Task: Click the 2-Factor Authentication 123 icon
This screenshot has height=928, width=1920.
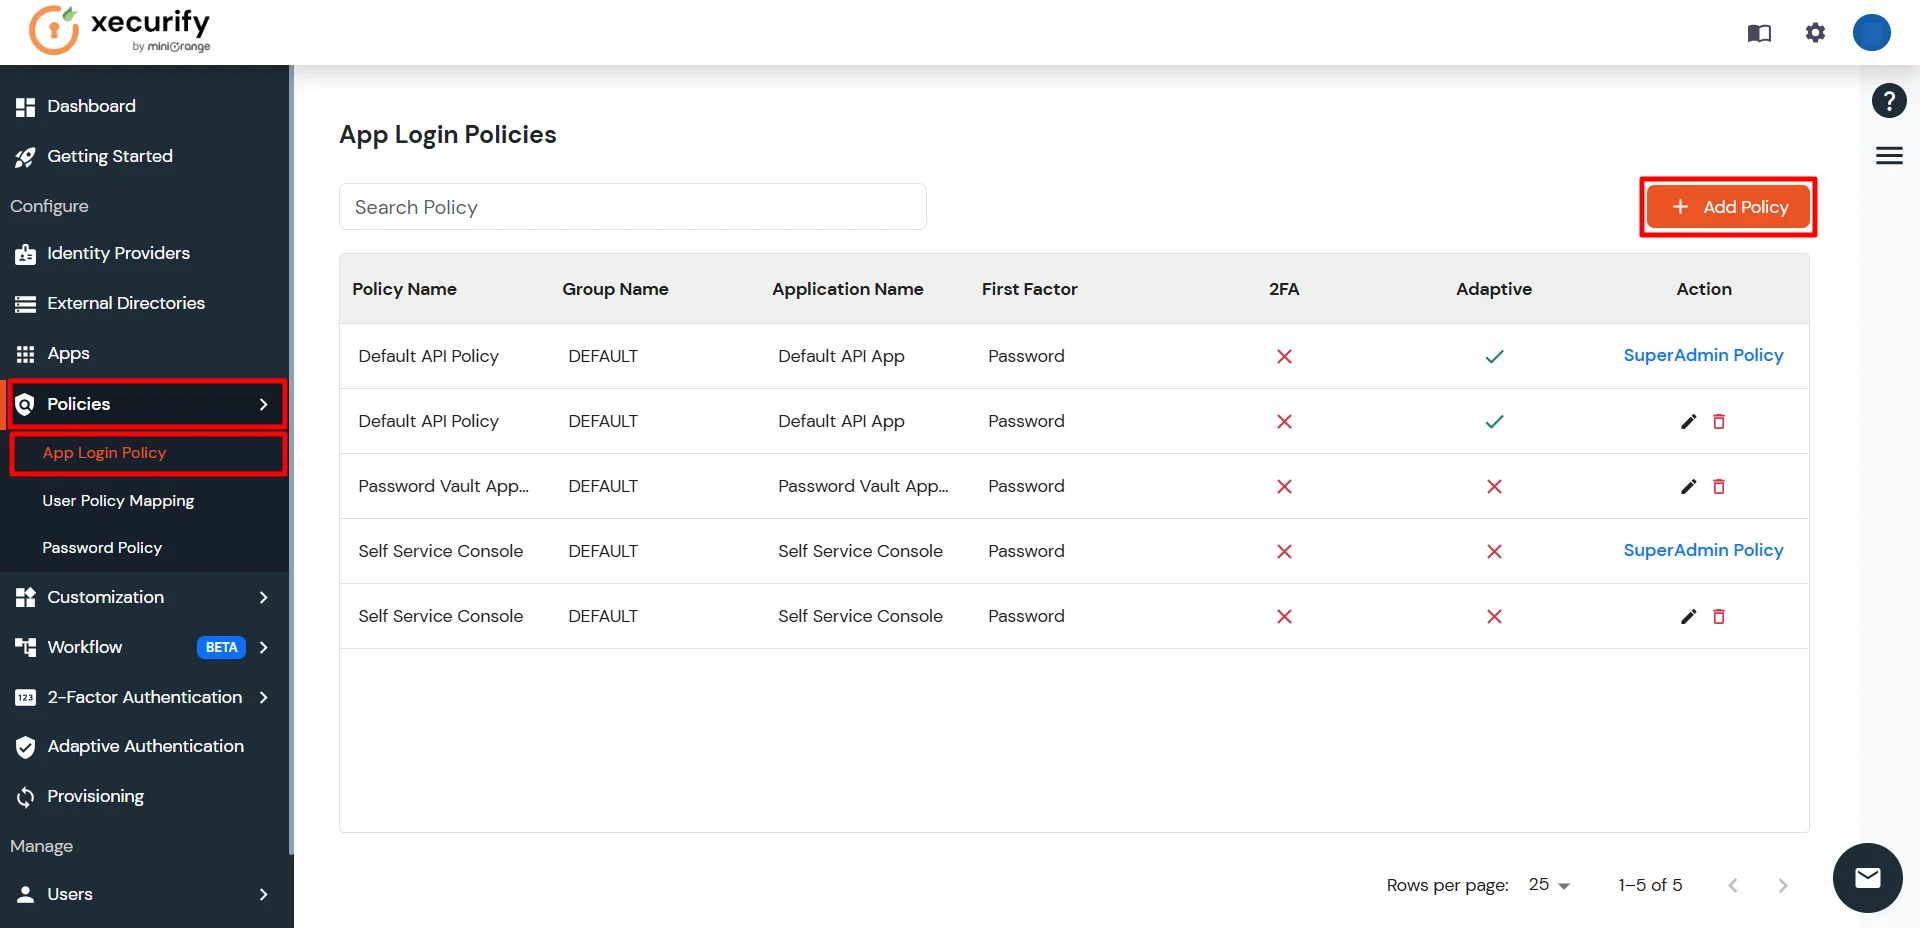Action: (x=25, y=697)
